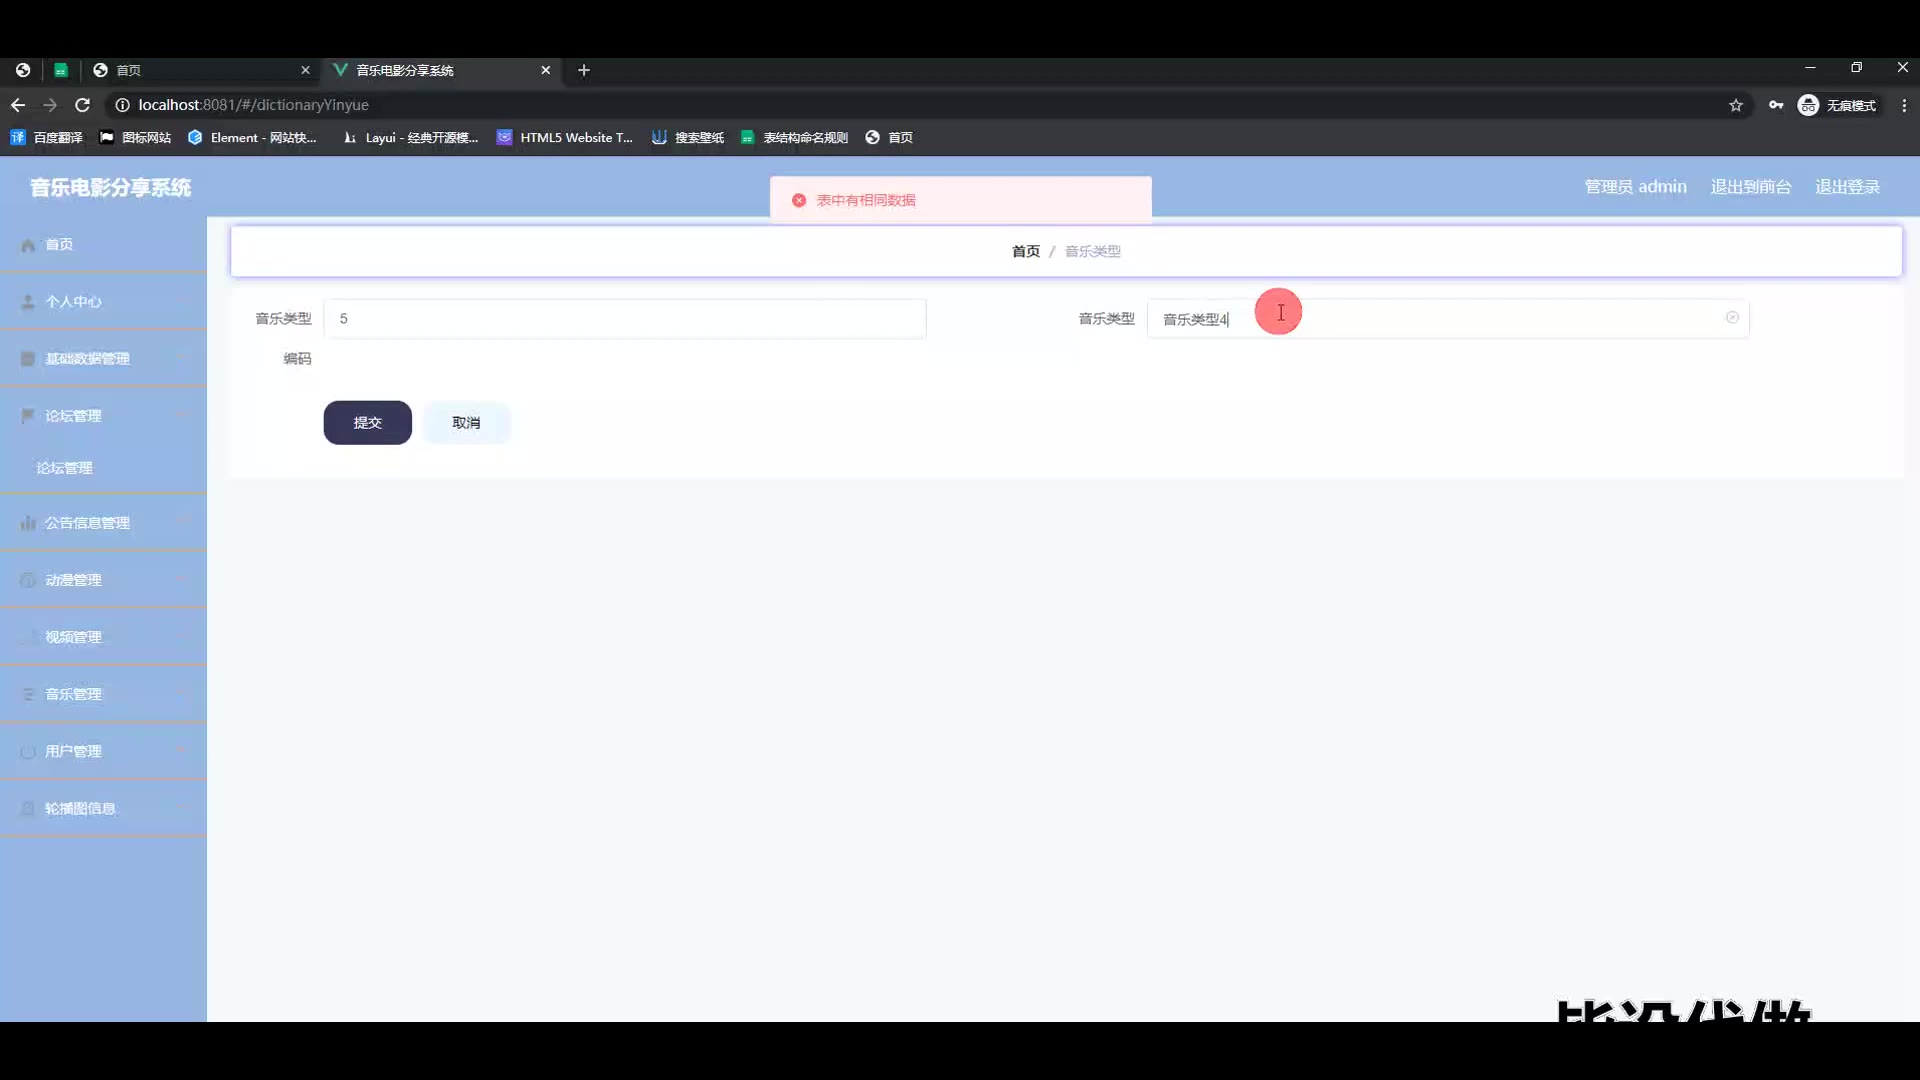
Task: Click 退出到前台 in the header
Action: point(1750,187)
